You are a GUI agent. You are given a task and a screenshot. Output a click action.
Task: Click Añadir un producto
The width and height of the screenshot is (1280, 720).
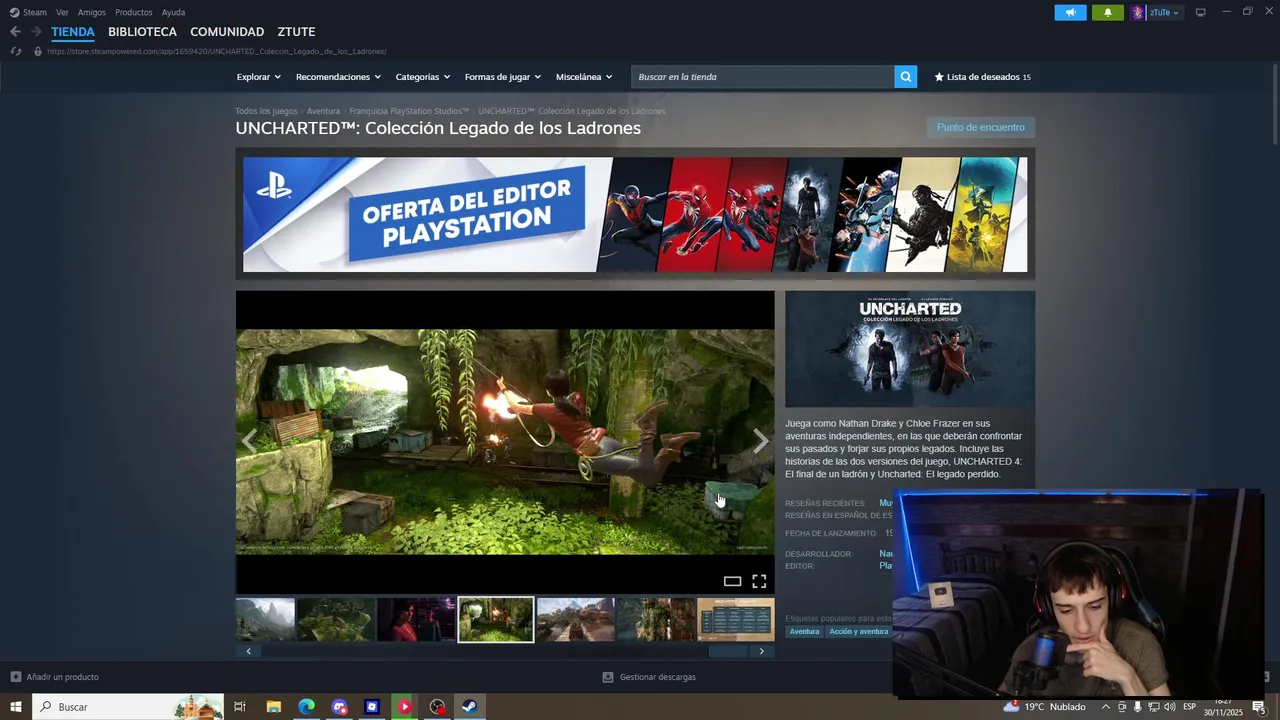[x=55, y=677]
